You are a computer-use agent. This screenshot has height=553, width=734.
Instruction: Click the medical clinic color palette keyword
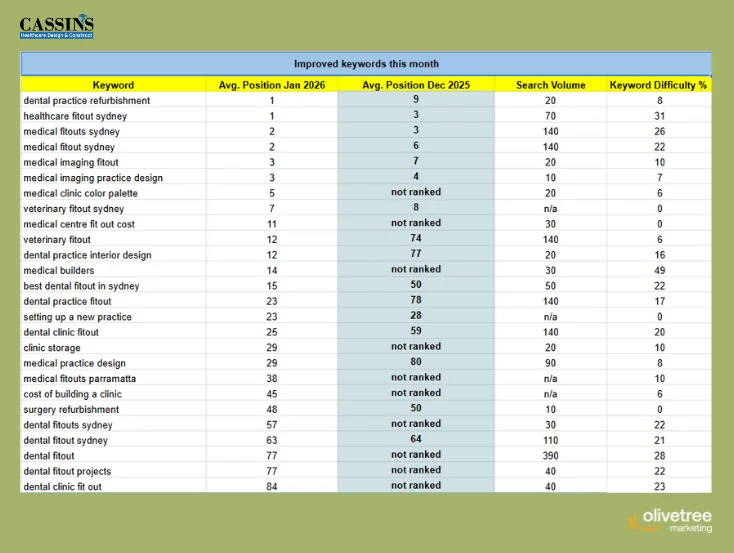[81, 193]
